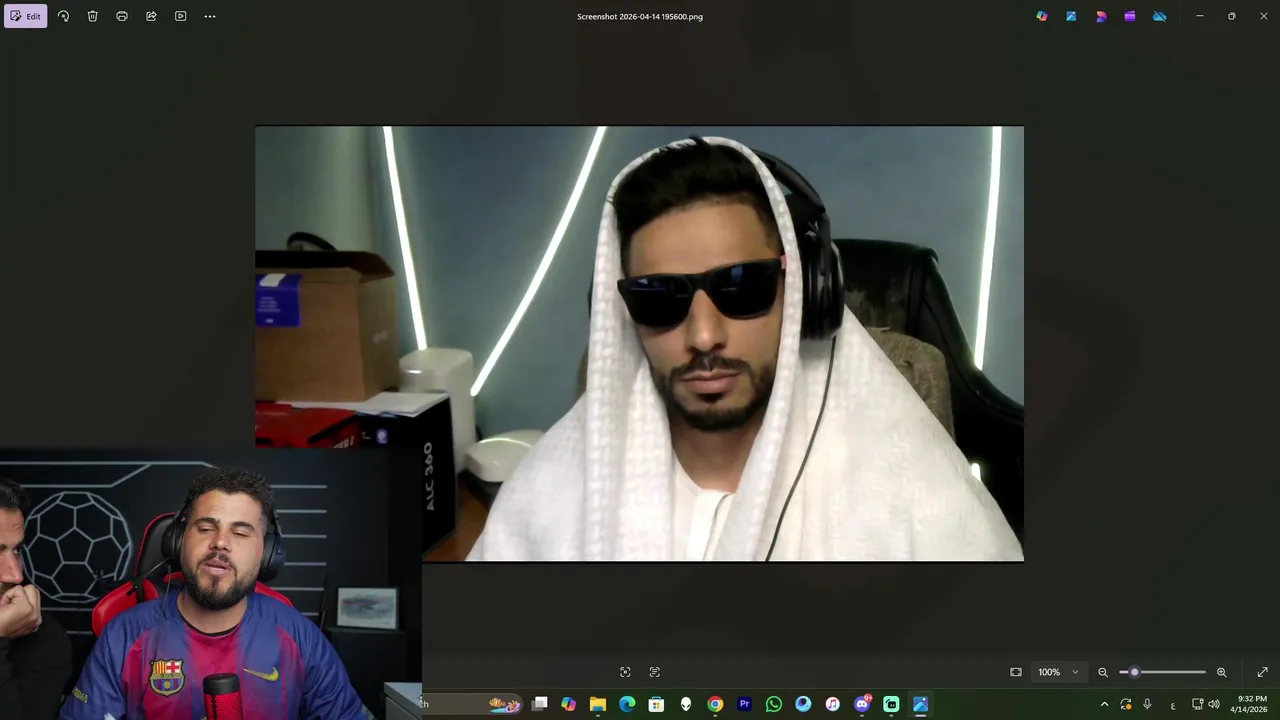
Task: Open Microsoft Store from the taskbar
Action: pyautogui.click(x=656, y=704)
